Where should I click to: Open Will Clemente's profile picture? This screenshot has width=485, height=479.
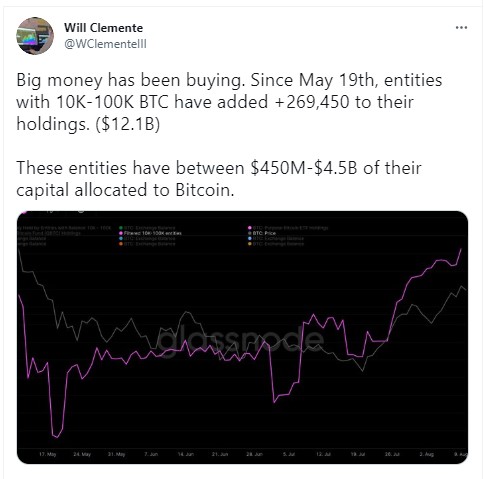coord(35,36)
